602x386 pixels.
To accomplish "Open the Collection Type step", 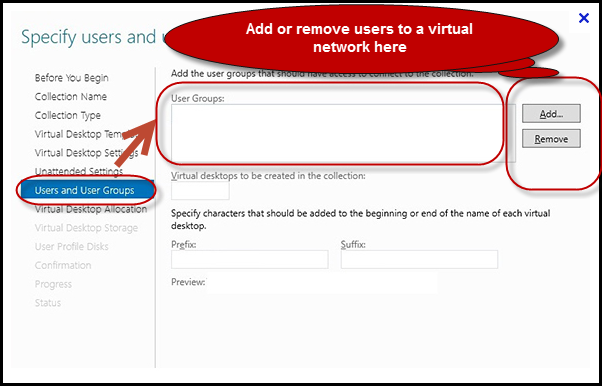I will [x=68, y=115].
